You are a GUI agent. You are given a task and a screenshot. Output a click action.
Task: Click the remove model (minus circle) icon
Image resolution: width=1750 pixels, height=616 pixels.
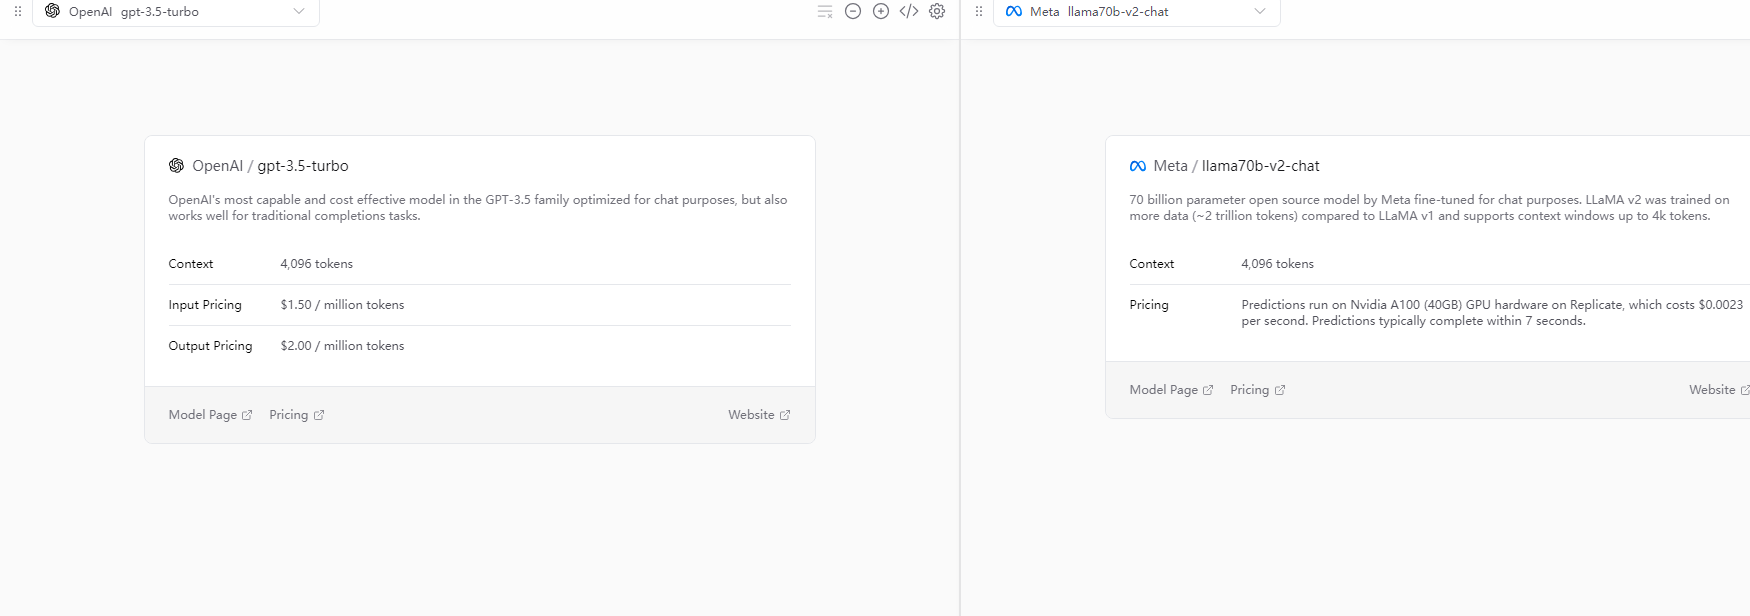[853, 11]
